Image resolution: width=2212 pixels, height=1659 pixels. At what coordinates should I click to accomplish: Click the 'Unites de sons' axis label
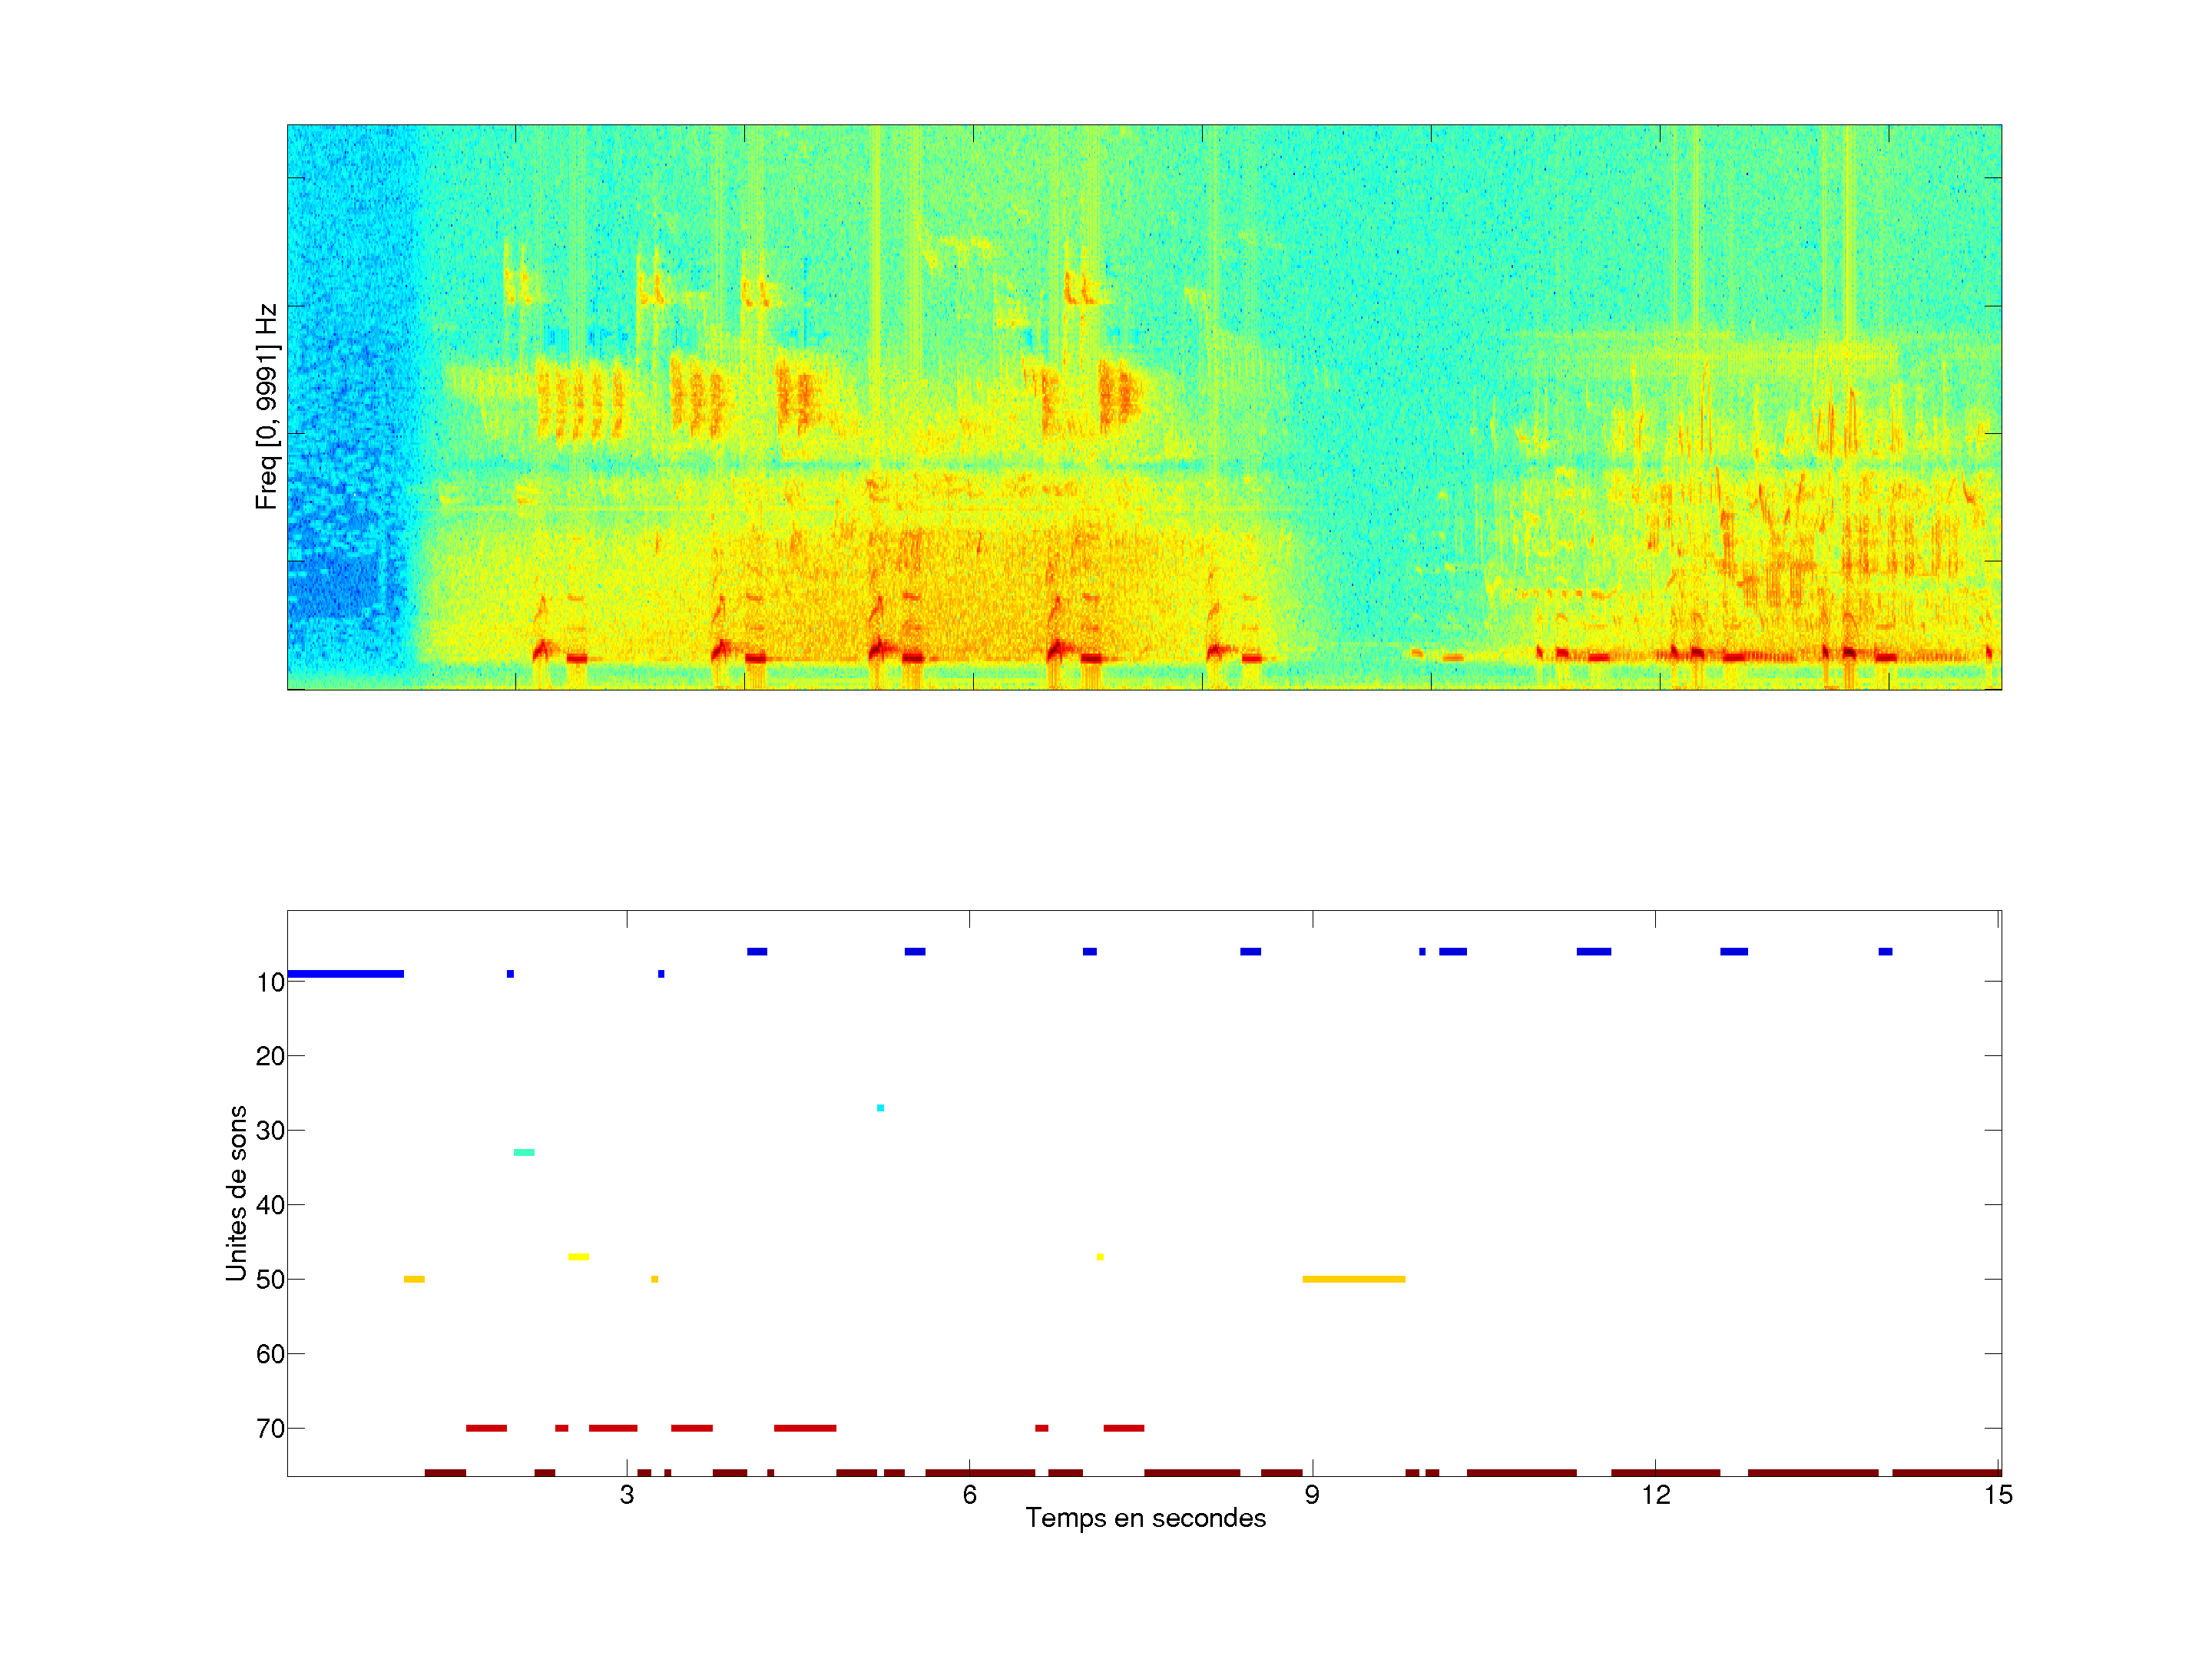pyautogui.click(x=236, y=1193)
